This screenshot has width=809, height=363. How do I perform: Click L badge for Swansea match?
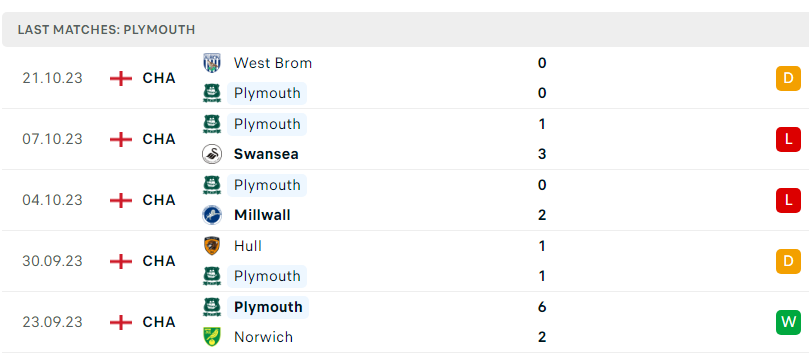(788, 139)
